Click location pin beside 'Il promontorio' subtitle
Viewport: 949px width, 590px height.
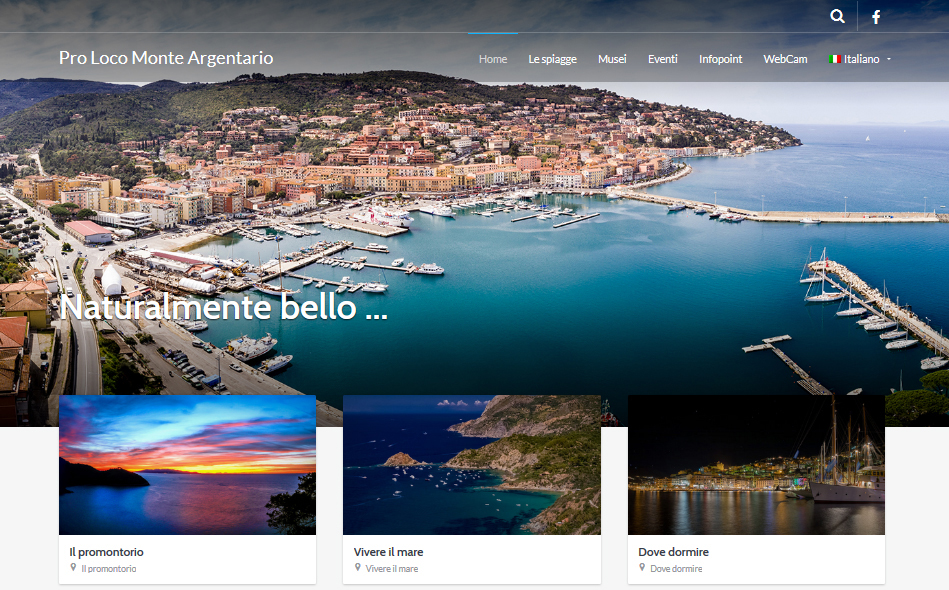coord(73,568)
